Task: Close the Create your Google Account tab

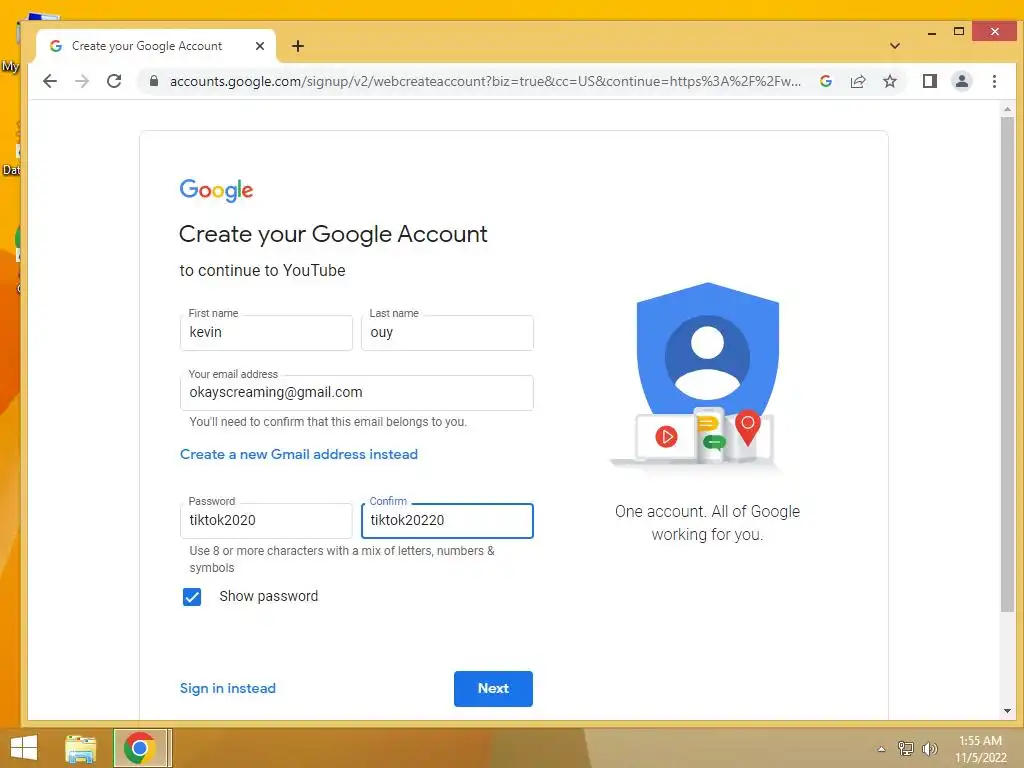Action: (260, 46)
